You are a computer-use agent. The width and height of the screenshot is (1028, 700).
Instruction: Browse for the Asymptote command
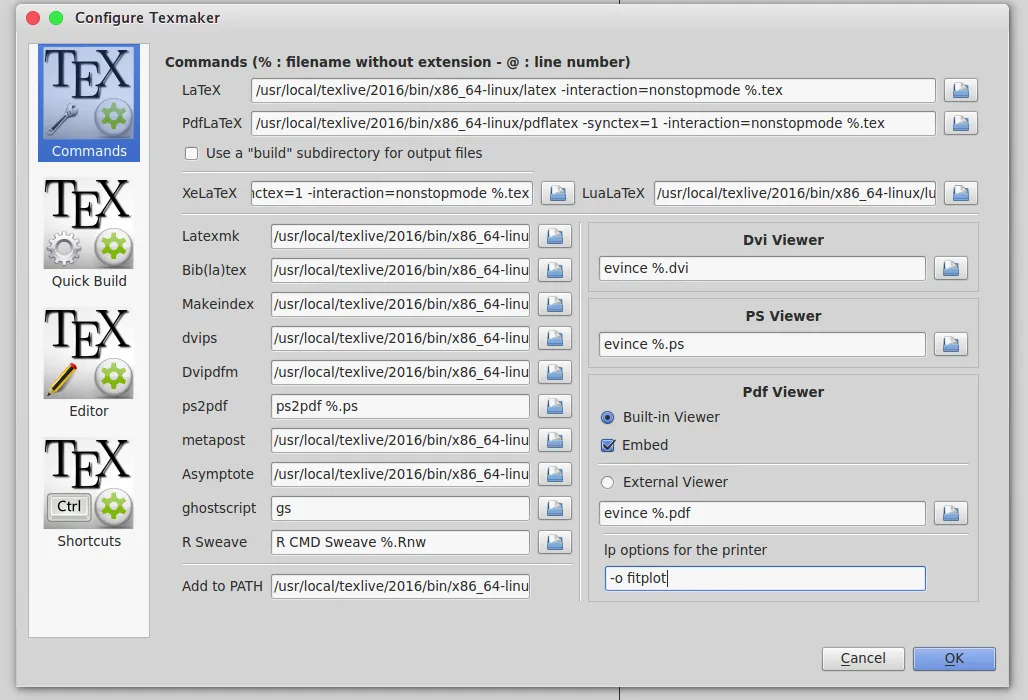(555, 475)
